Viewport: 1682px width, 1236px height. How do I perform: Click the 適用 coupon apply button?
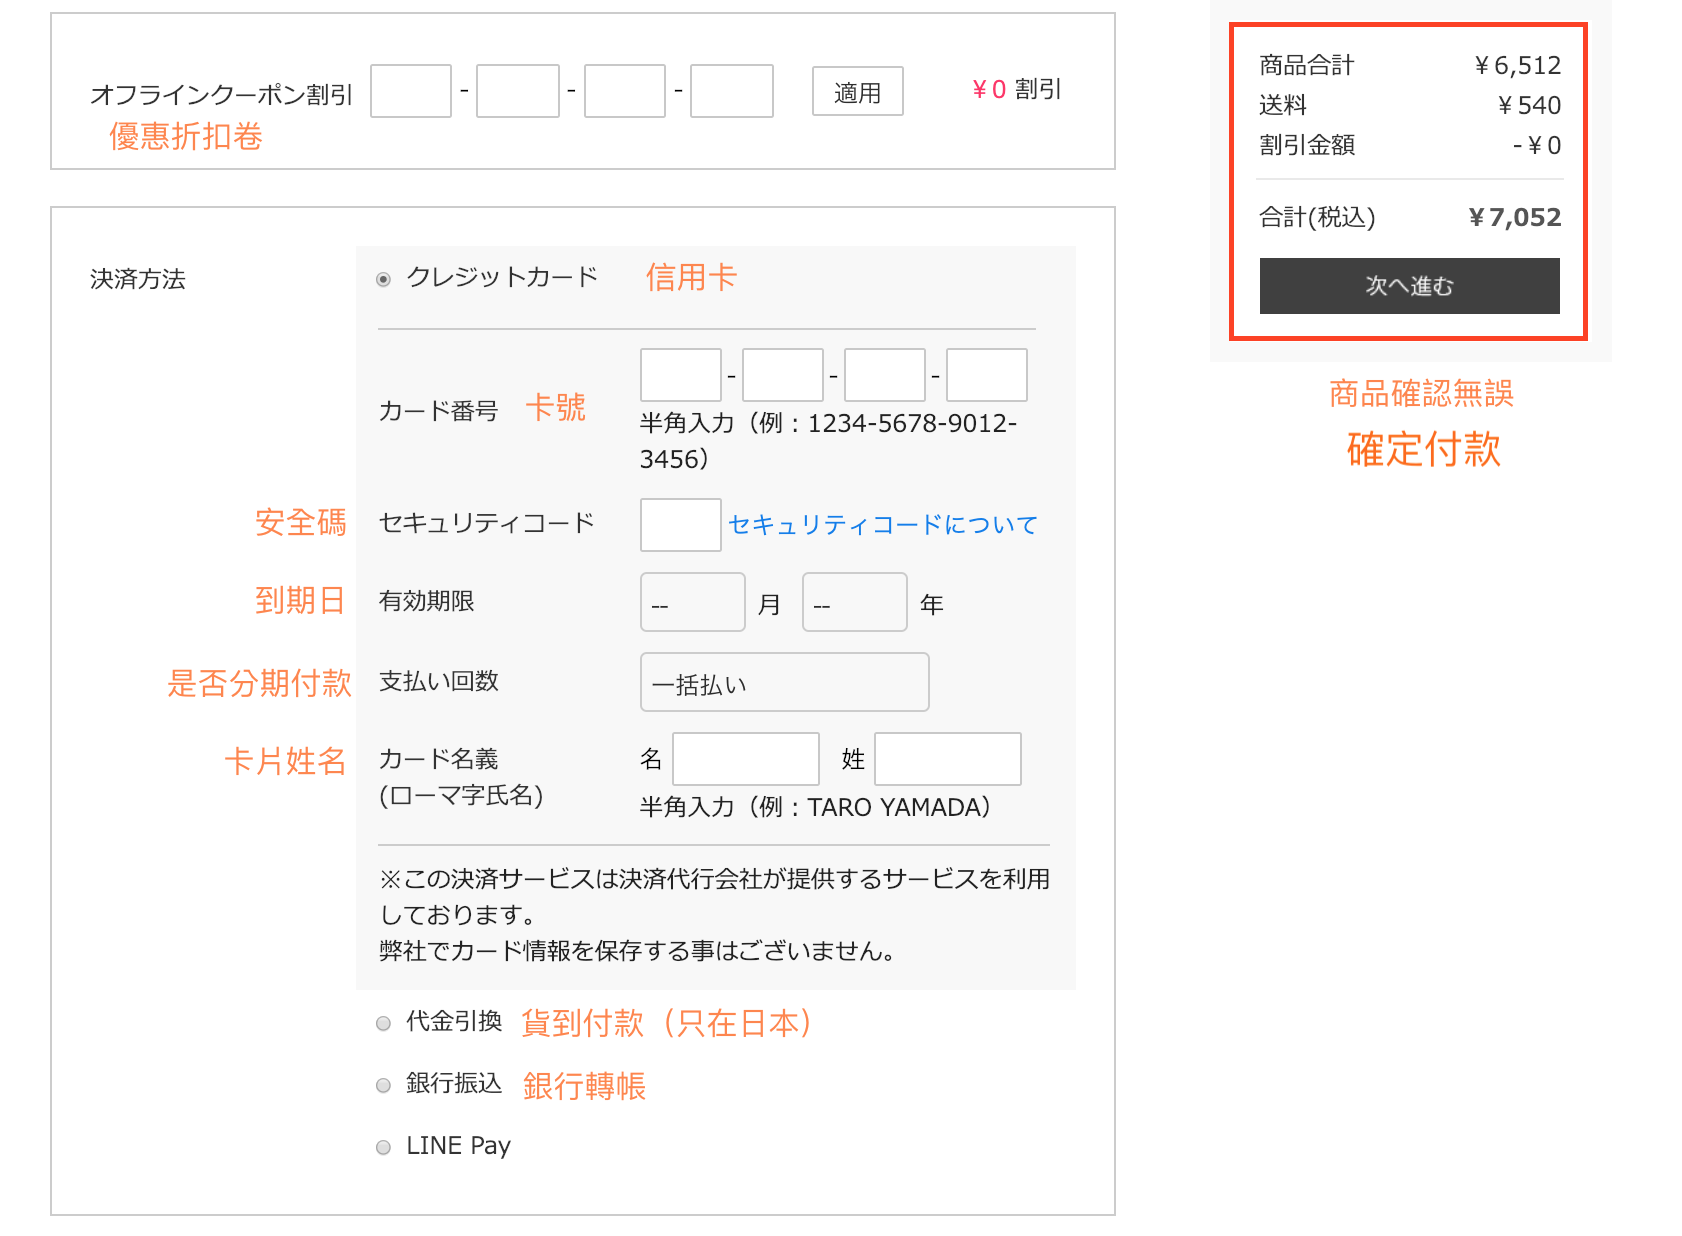857,92
